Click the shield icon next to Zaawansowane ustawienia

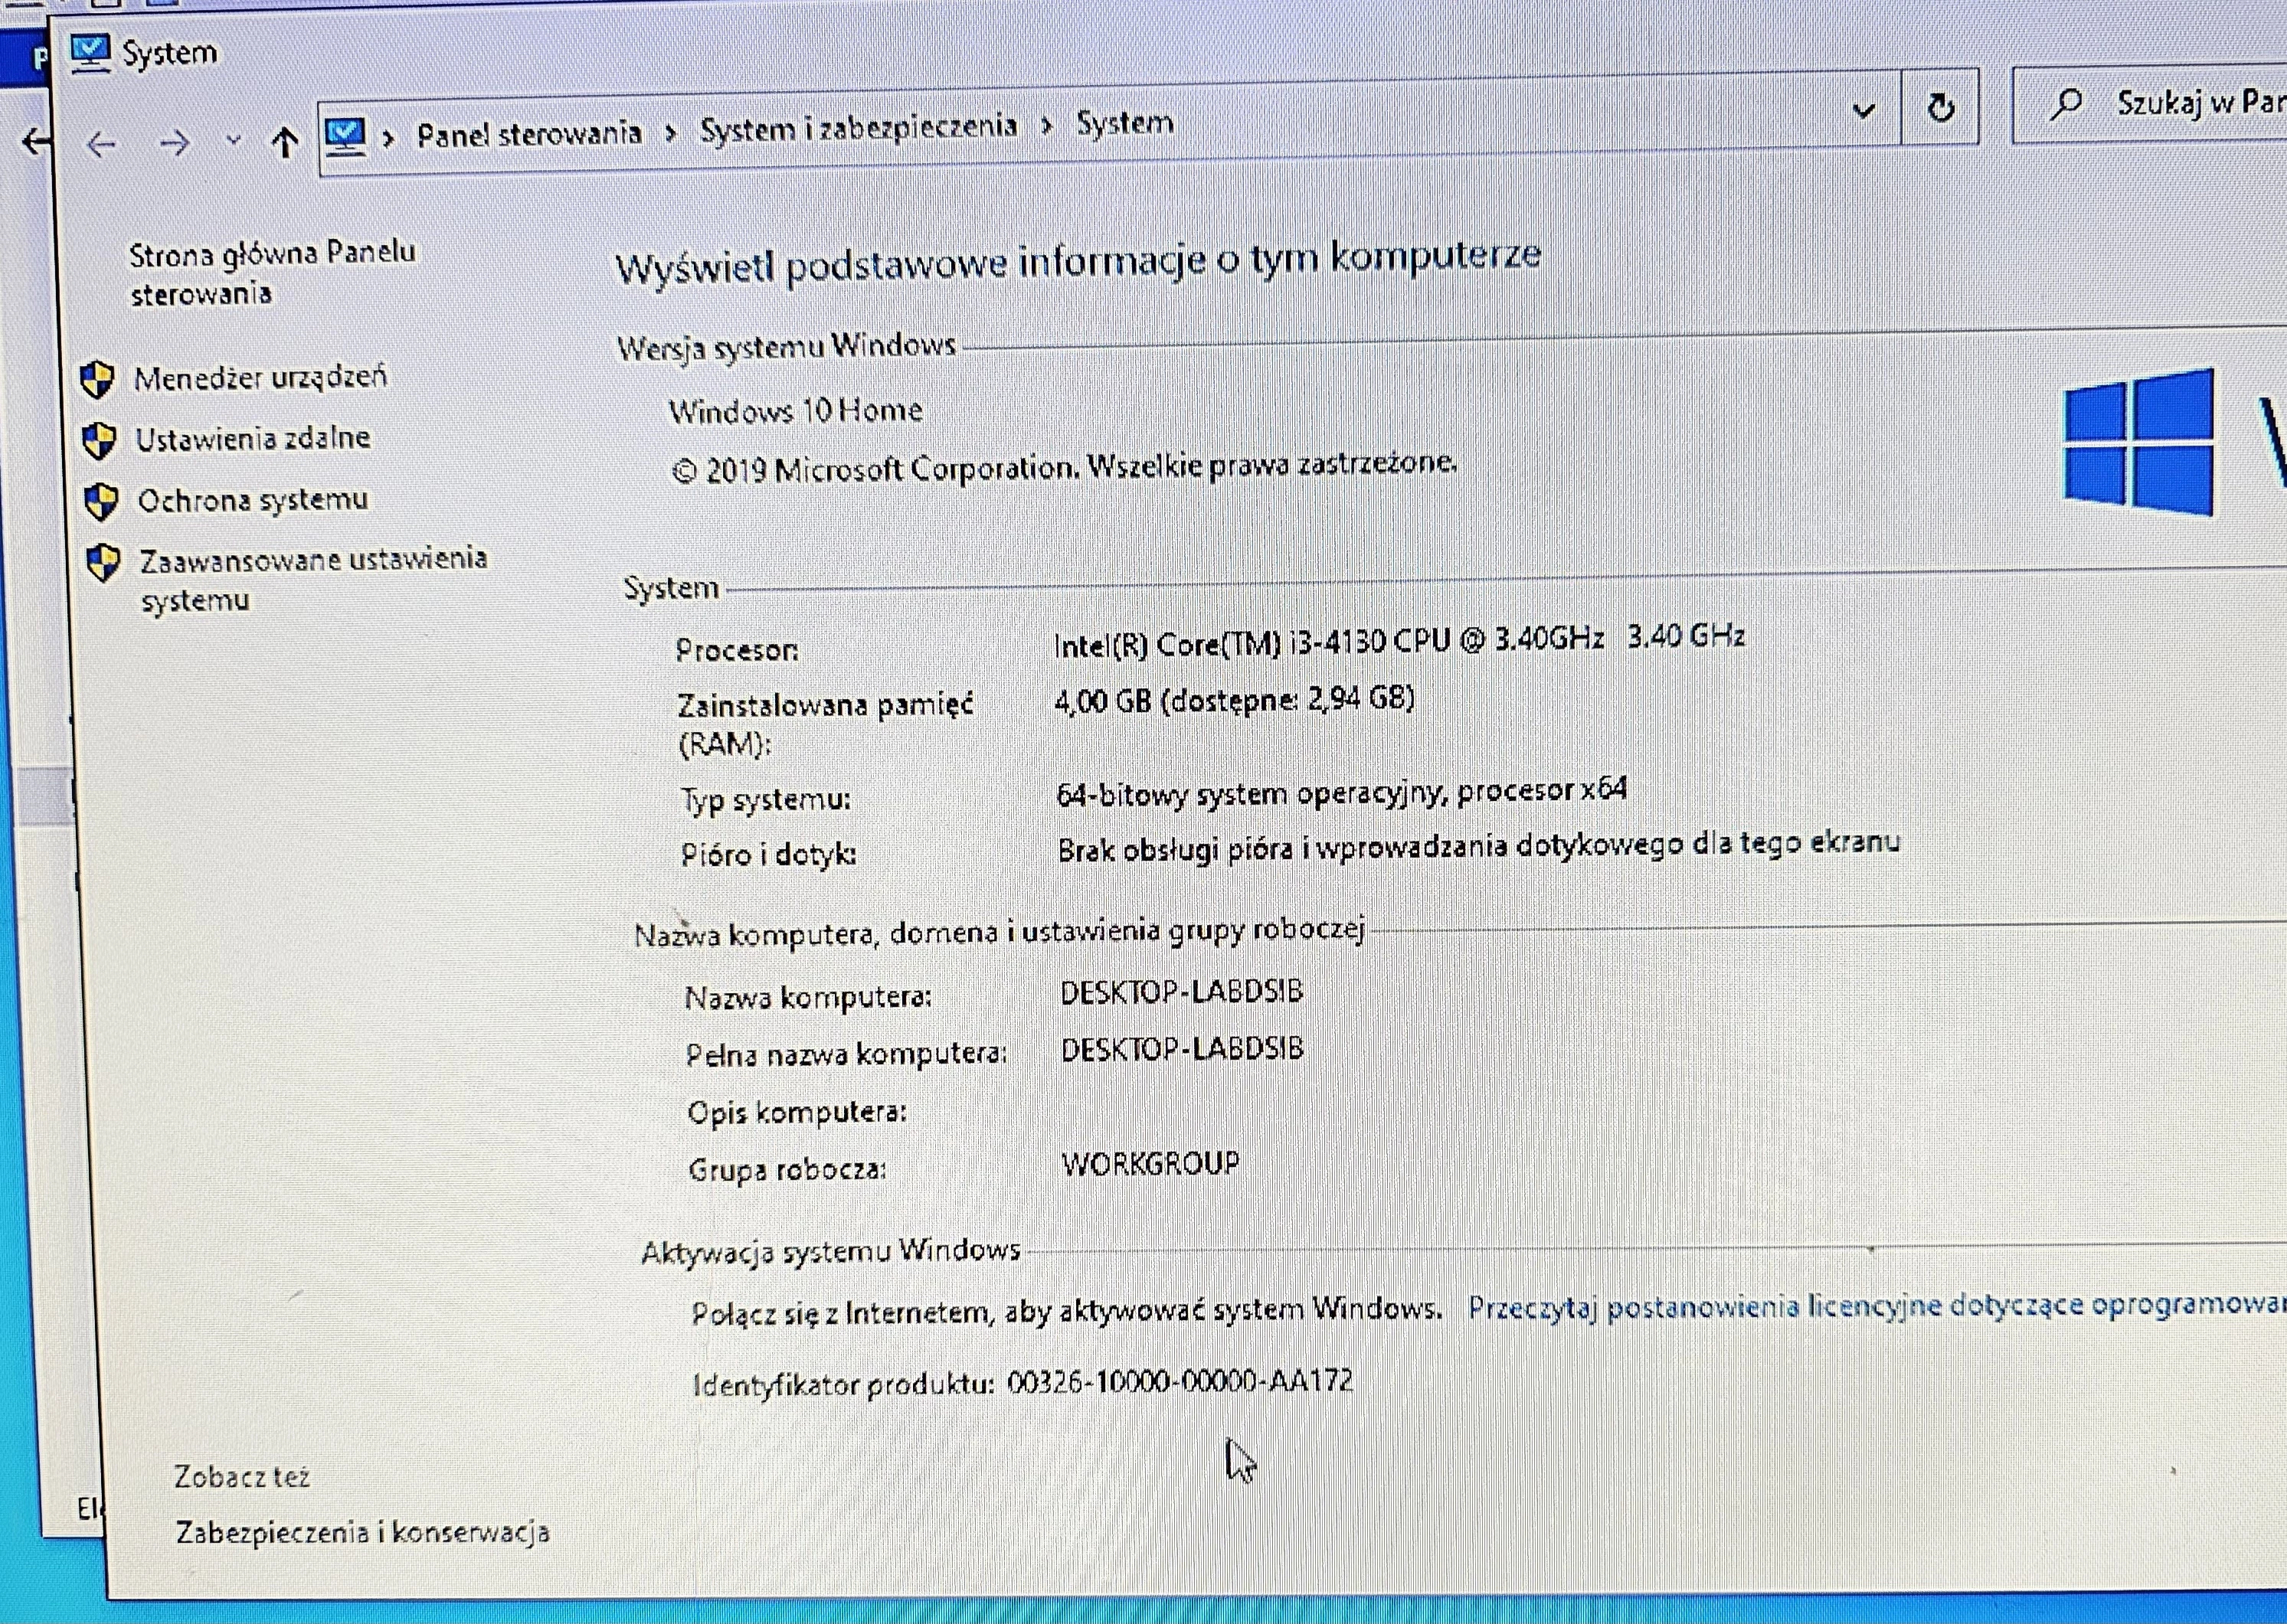pos(104,563)
